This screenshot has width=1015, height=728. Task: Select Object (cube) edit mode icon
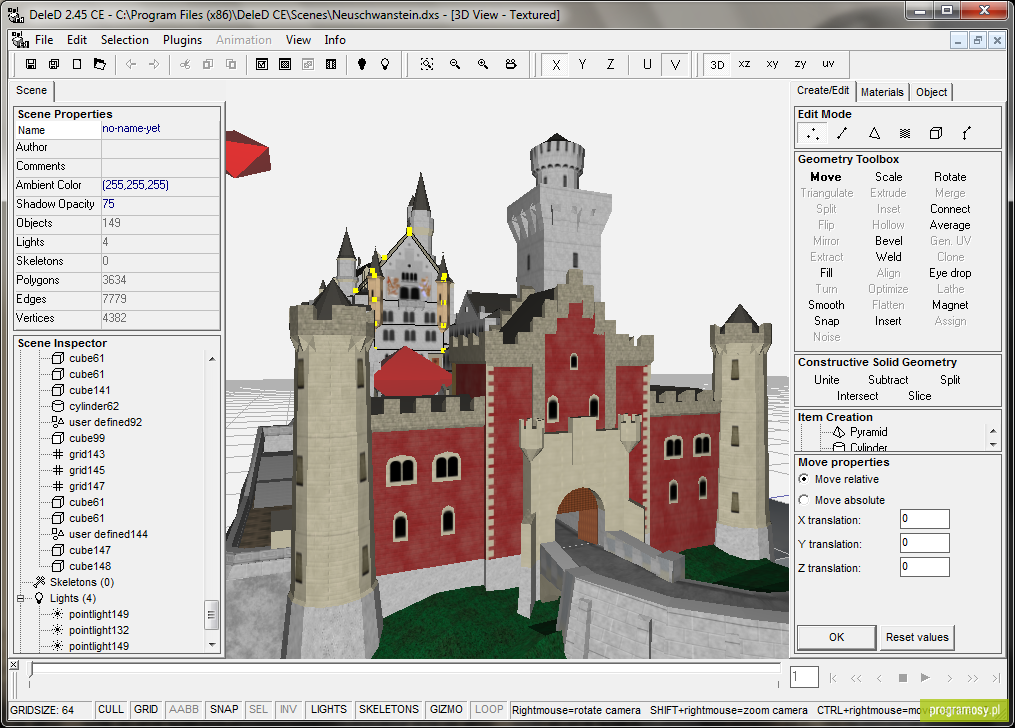(935, 133)
